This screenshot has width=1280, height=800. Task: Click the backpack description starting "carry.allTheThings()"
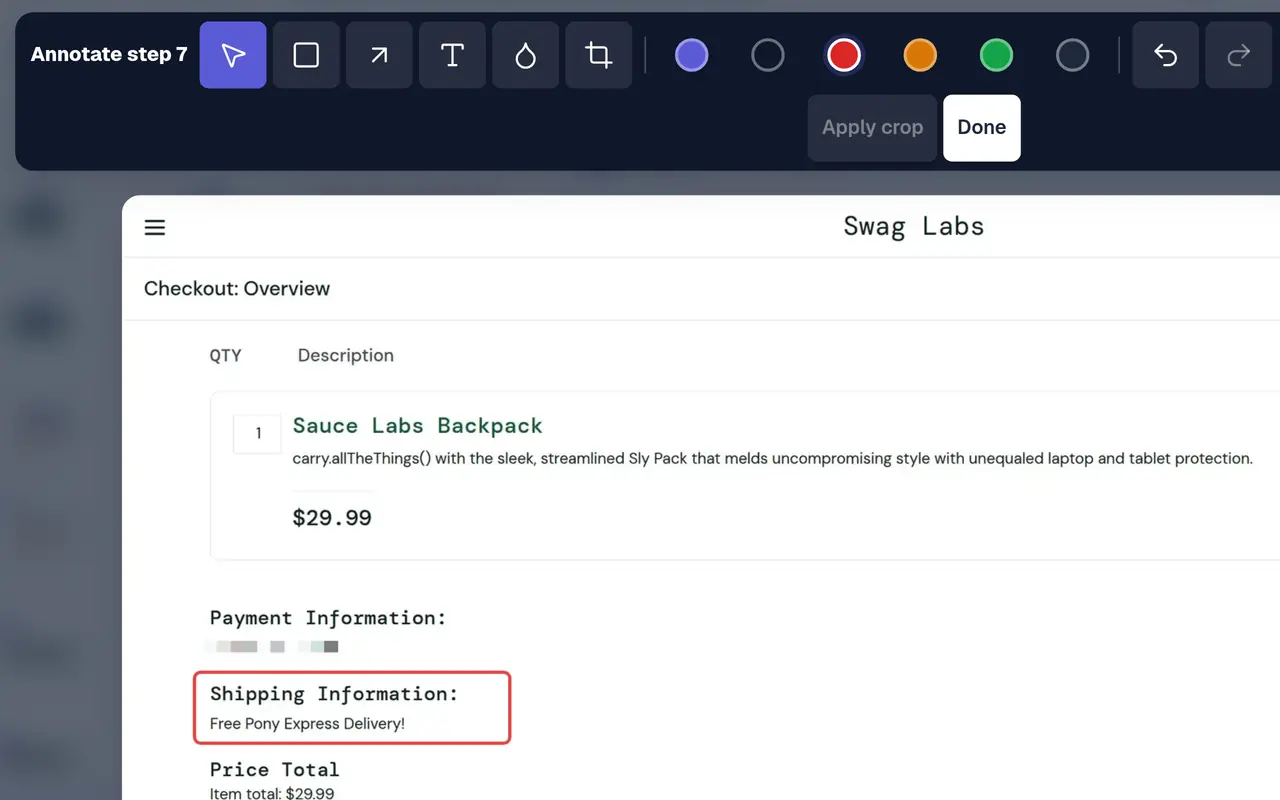coord(772,459)
